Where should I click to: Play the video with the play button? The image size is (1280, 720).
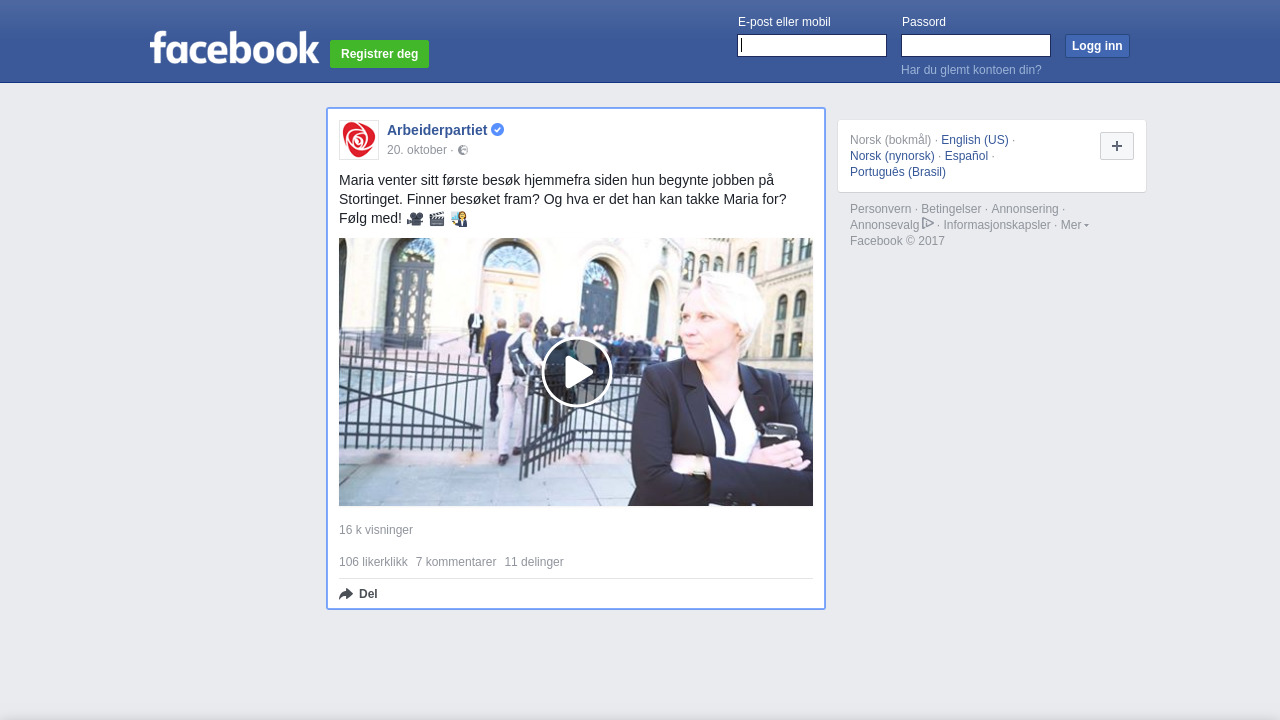point(577,372)
